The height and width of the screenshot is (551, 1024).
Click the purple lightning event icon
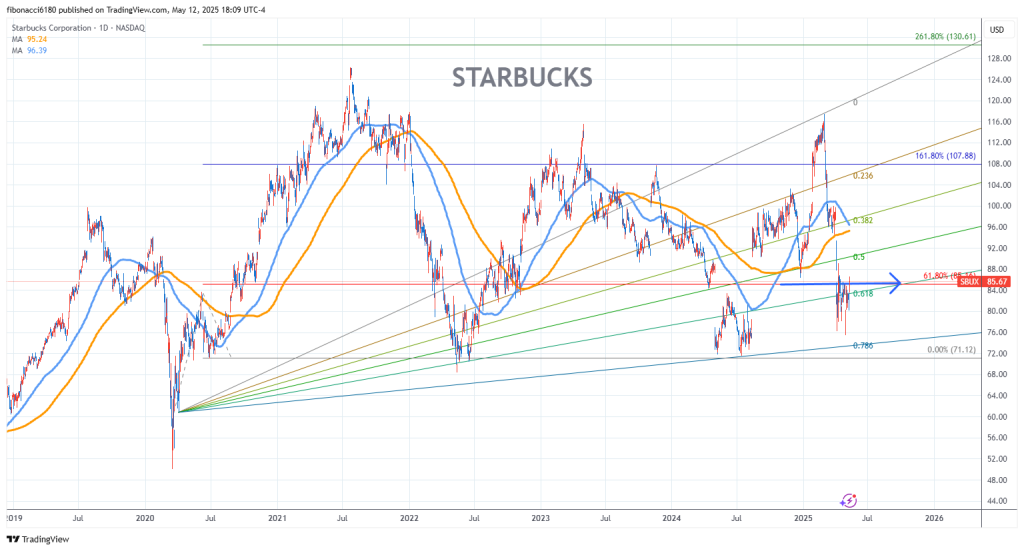849,500
